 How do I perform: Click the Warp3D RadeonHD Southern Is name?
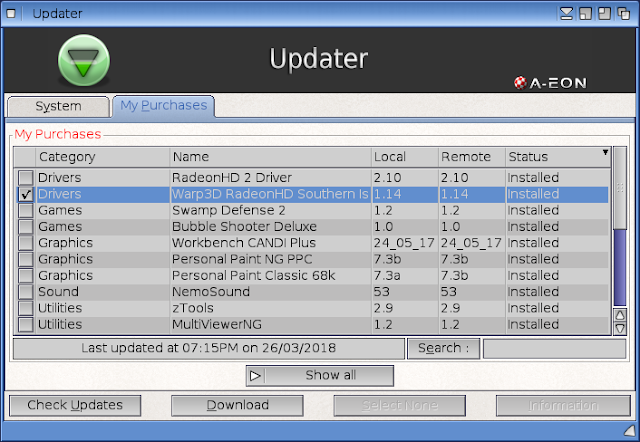tap(270, 194)
